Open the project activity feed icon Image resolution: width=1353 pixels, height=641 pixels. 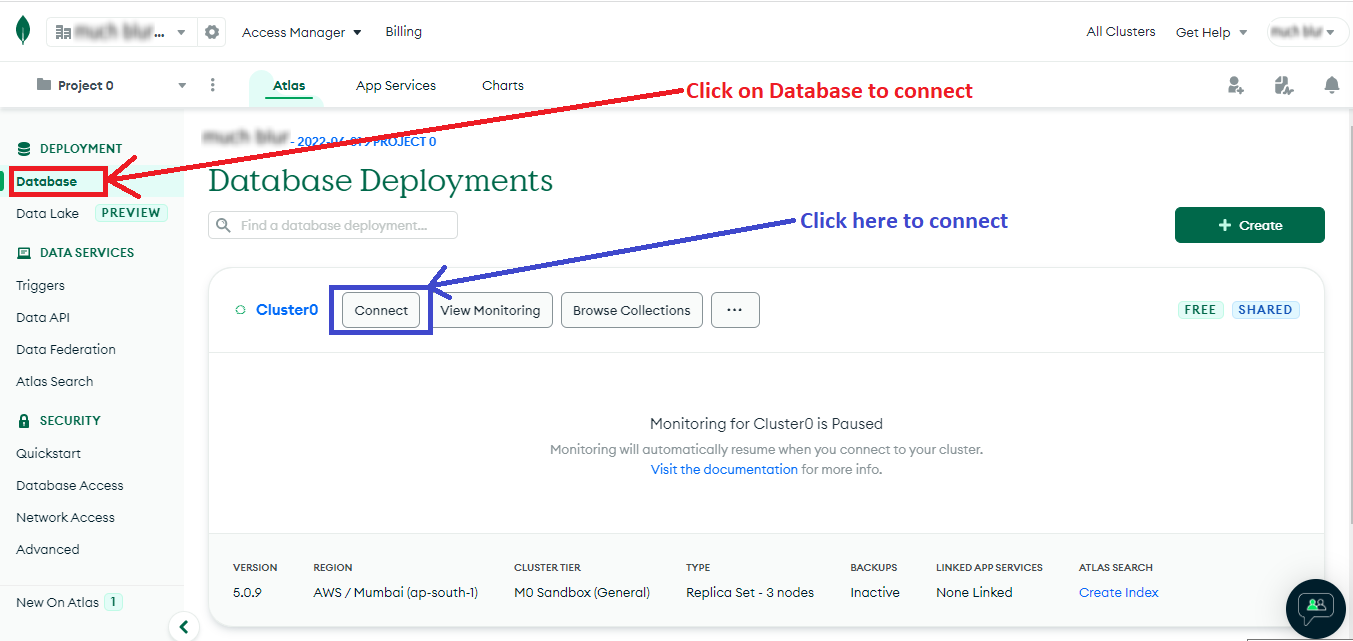pos(1284,85)
